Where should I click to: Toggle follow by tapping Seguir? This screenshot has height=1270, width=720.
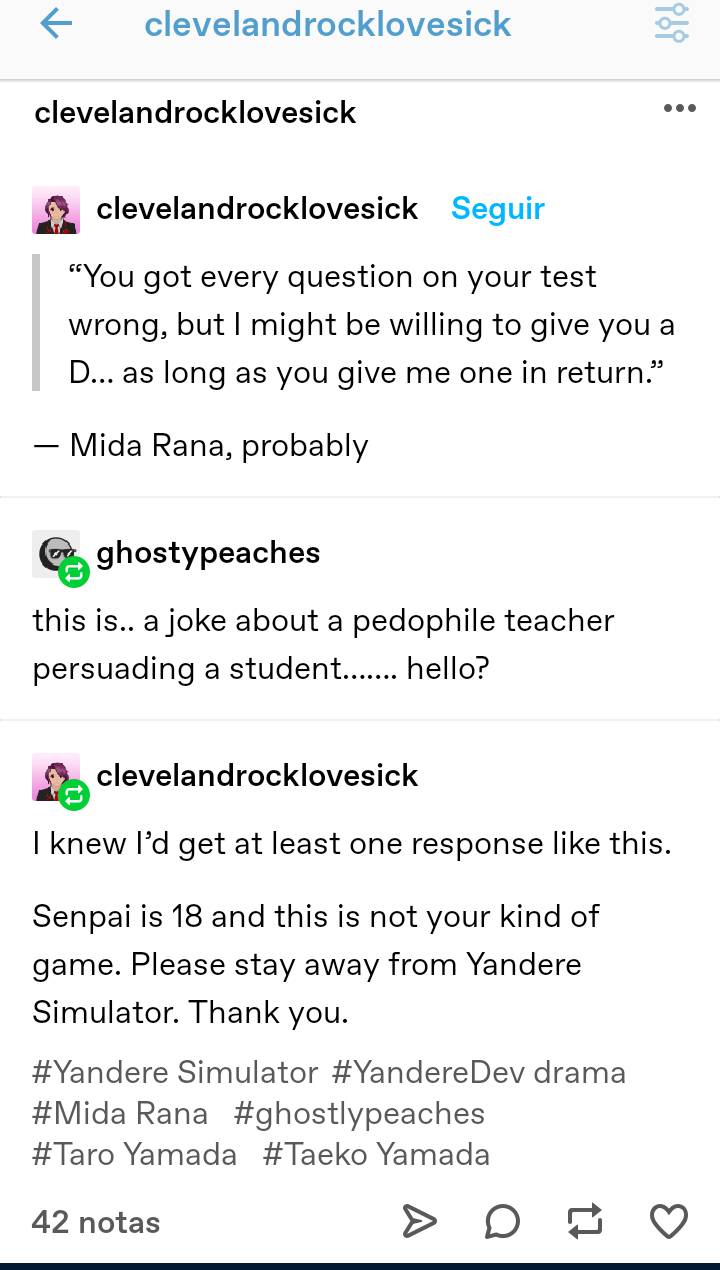pos(498,208)
